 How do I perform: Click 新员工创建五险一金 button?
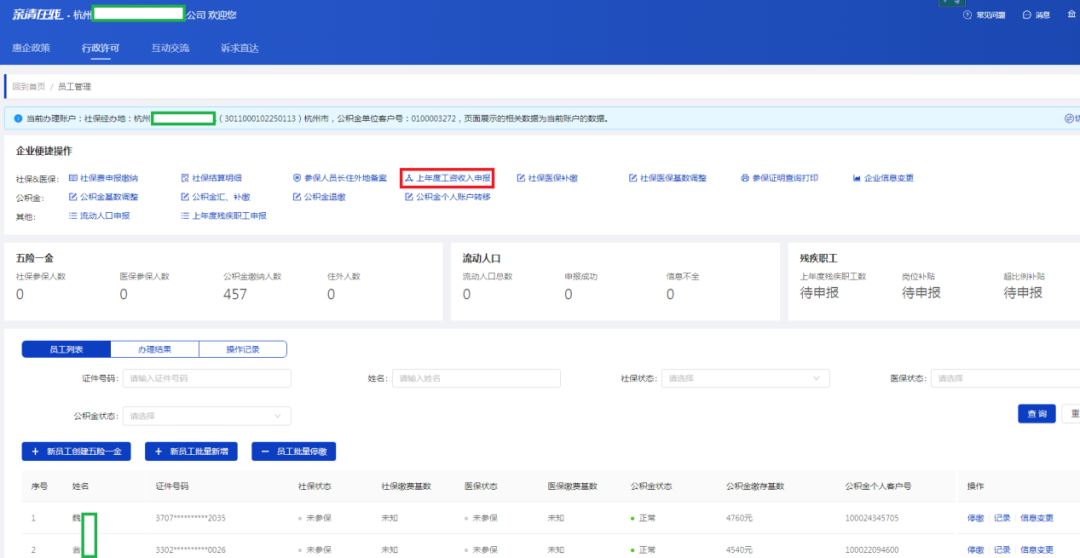coord(76,452)
